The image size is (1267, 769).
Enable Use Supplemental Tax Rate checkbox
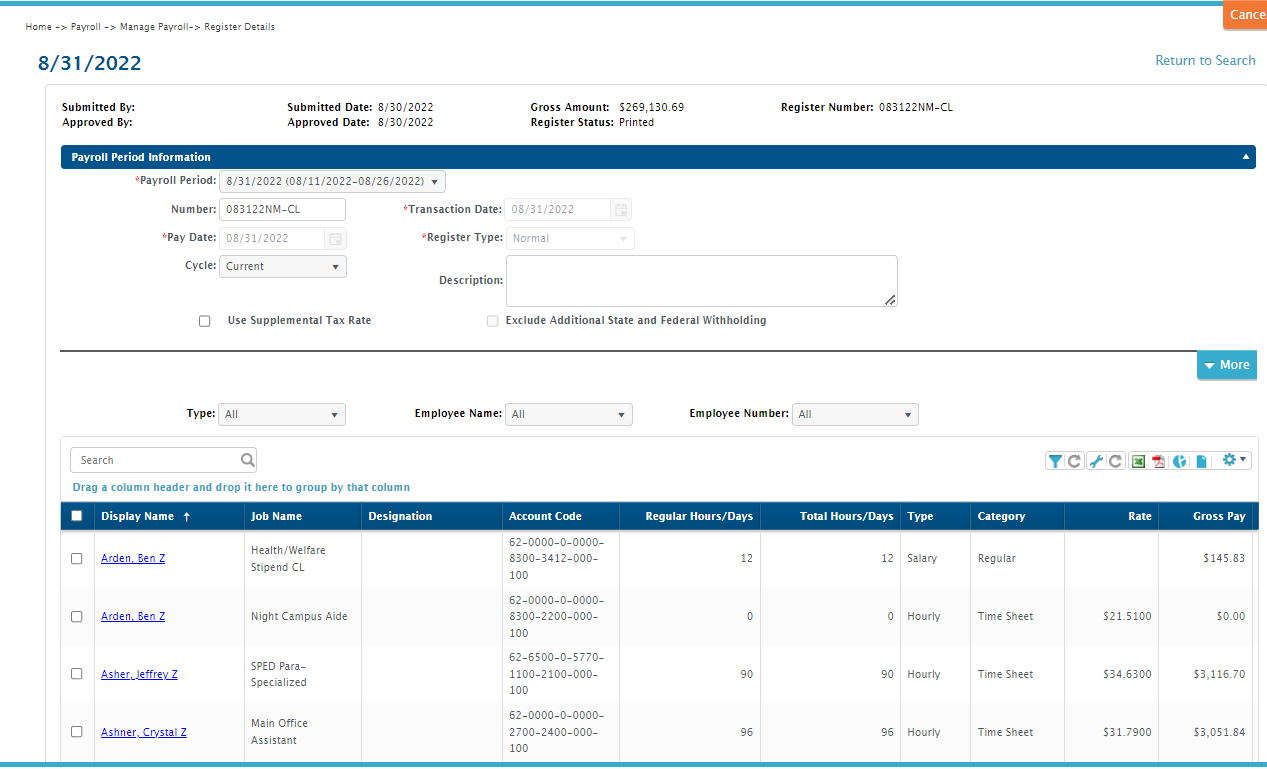tap(205, 321)
